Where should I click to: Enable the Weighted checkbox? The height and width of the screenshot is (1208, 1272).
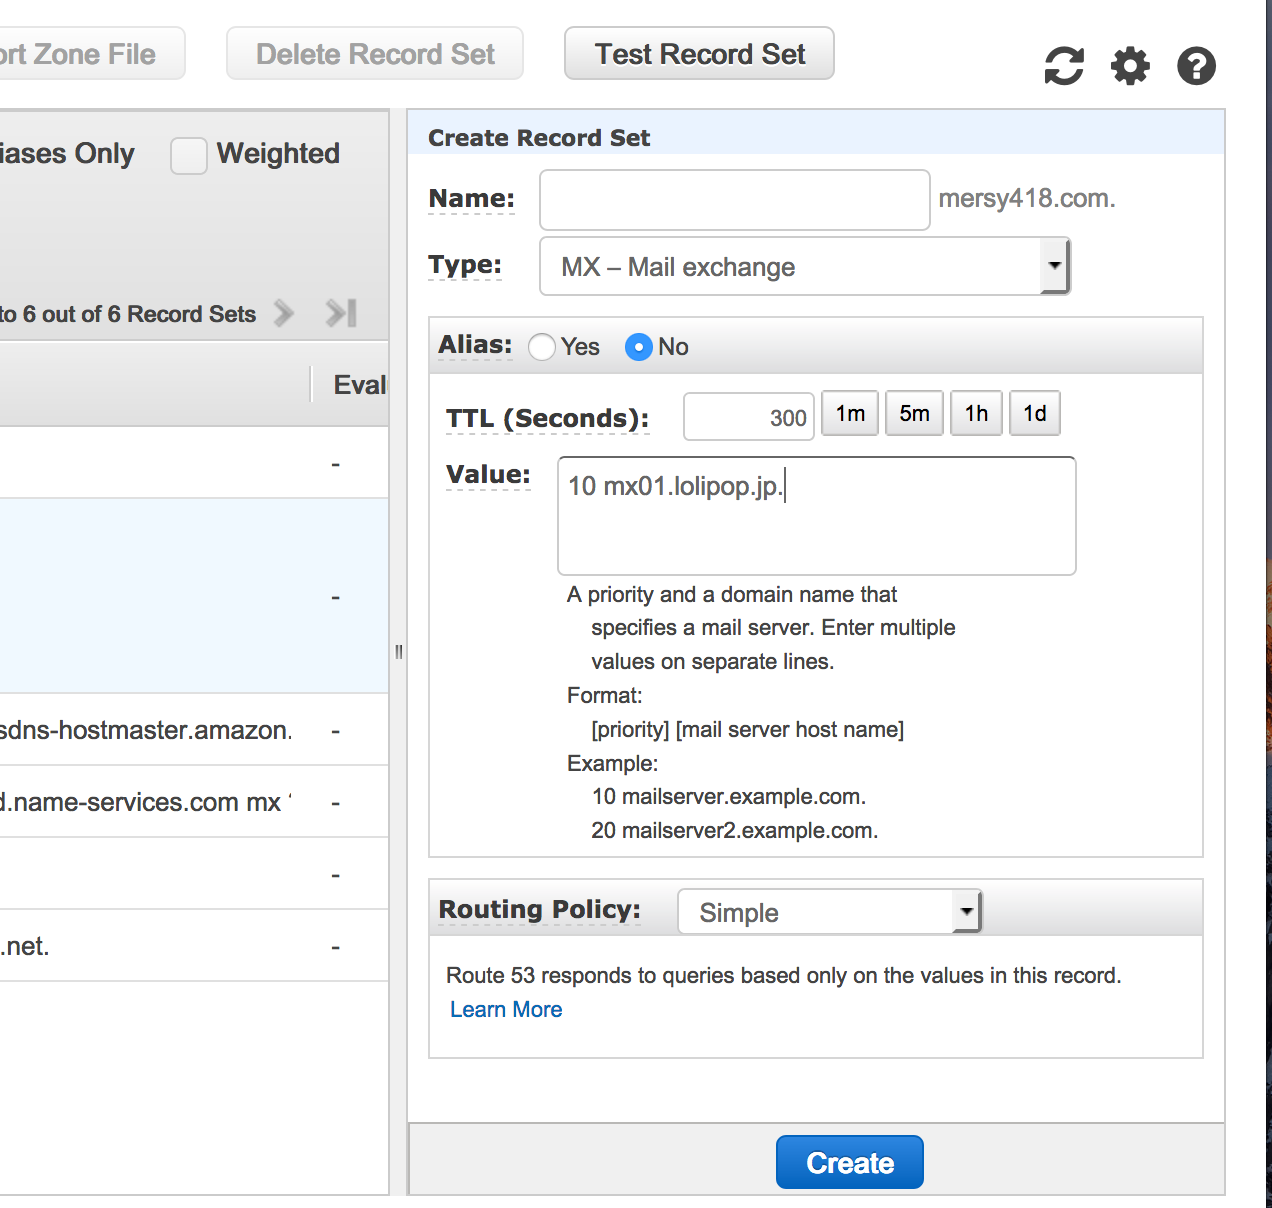(189, 156)
